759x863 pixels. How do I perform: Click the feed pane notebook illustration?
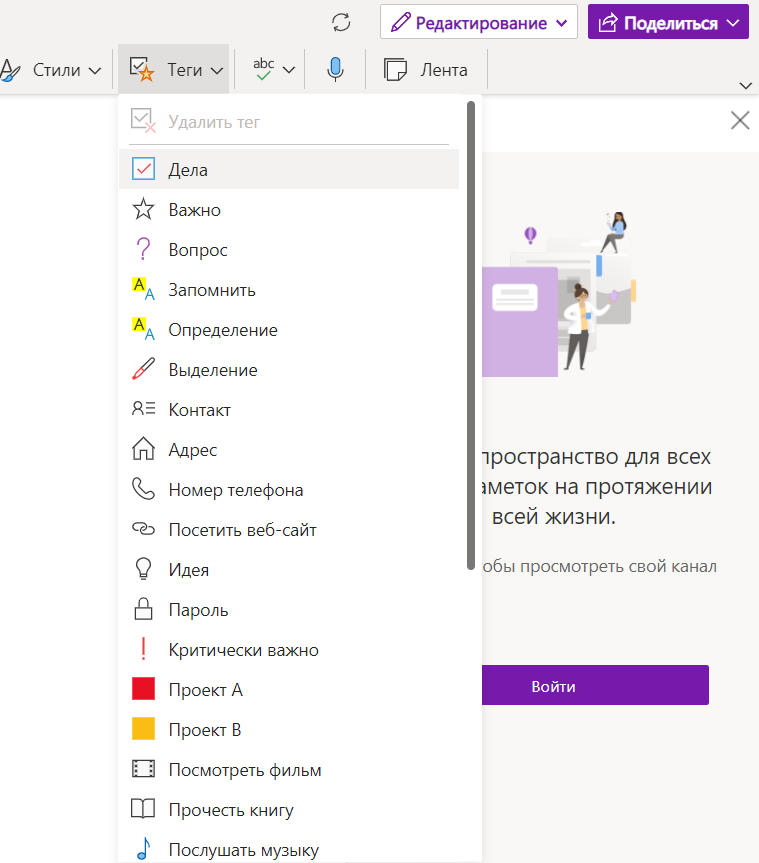coord(559,293)
